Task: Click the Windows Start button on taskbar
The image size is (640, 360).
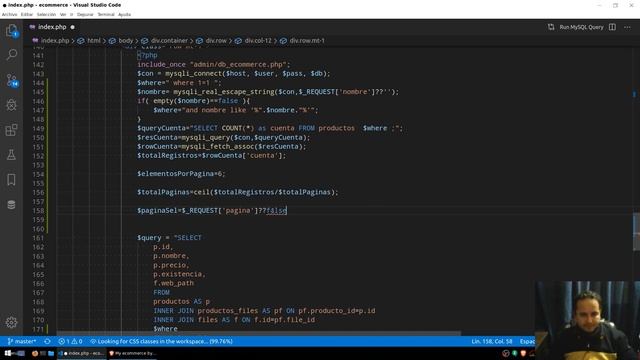Action: click(8, 353)
